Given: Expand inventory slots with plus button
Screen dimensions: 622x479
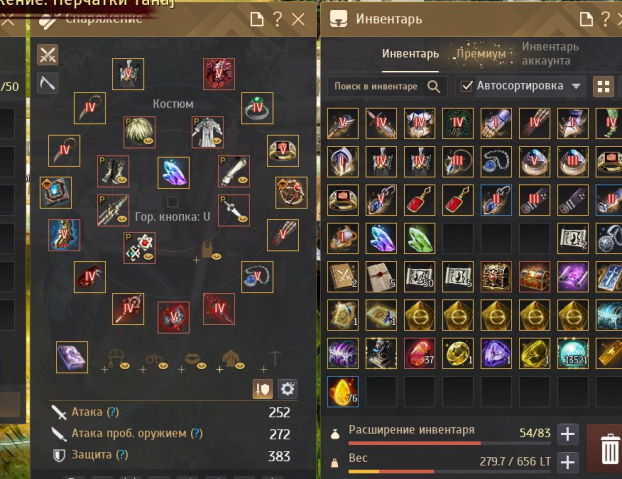Looking at the screenshot, I should 567,434.
